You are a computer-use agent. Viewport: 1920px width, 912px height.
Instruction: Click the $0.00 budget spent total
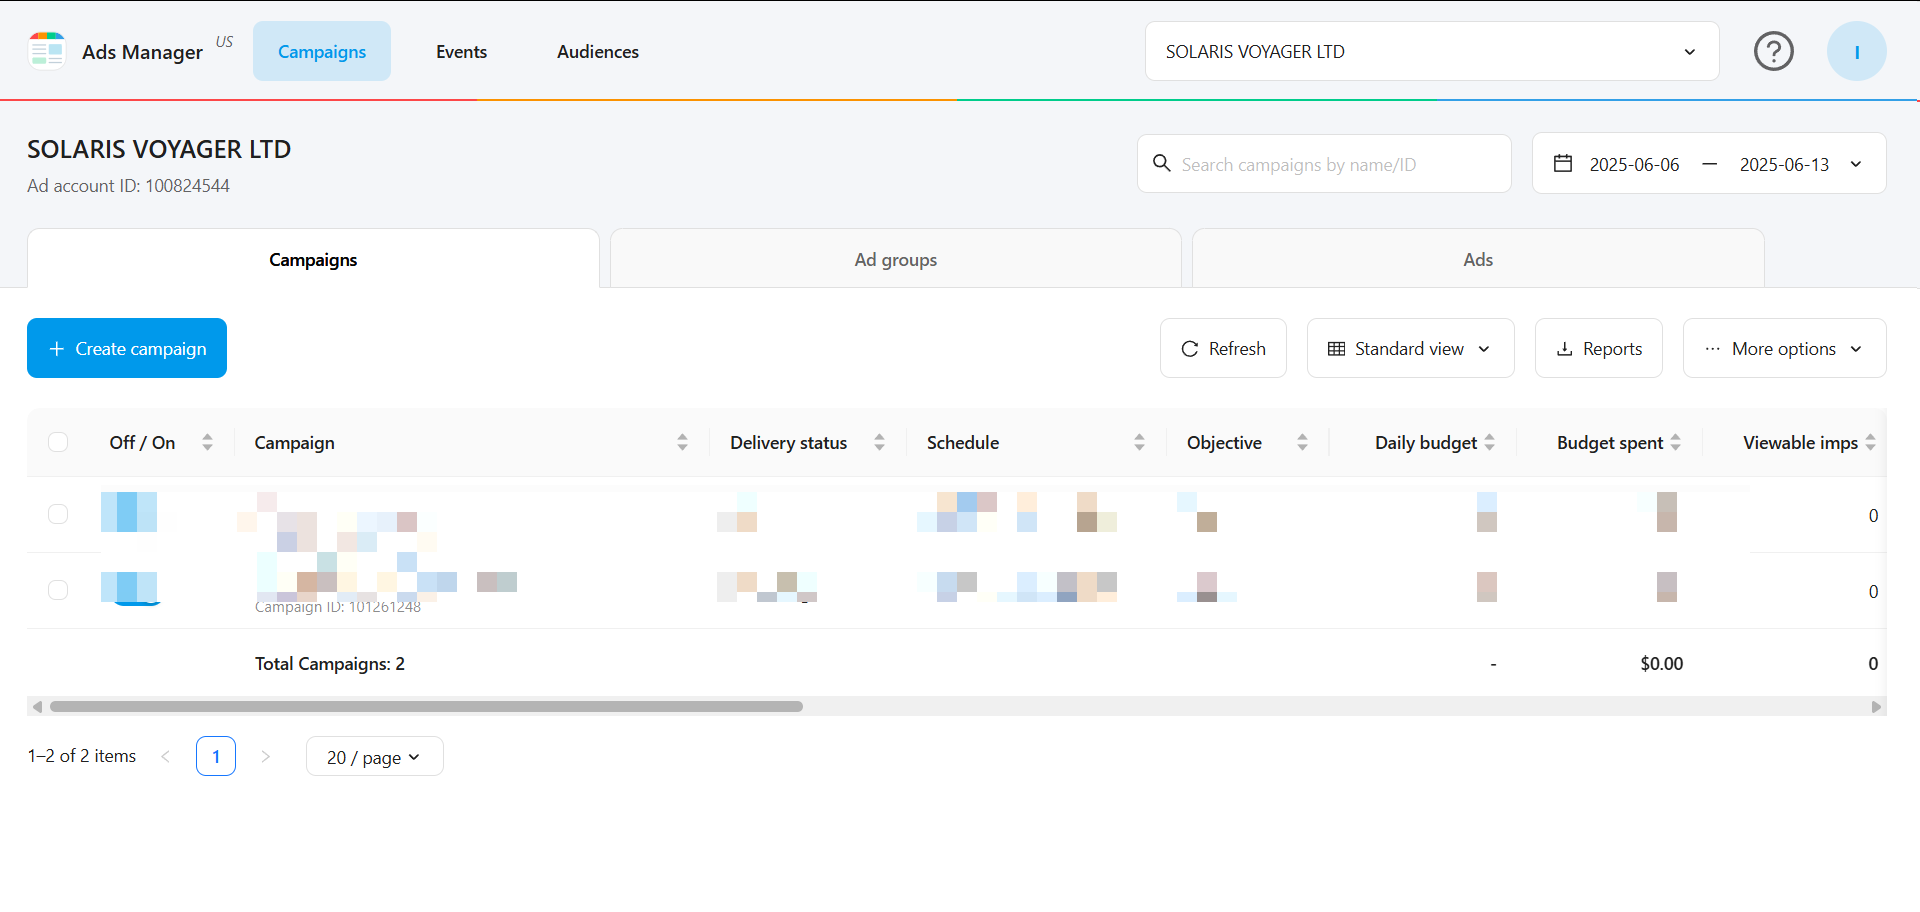click(x=1661, y=663)
